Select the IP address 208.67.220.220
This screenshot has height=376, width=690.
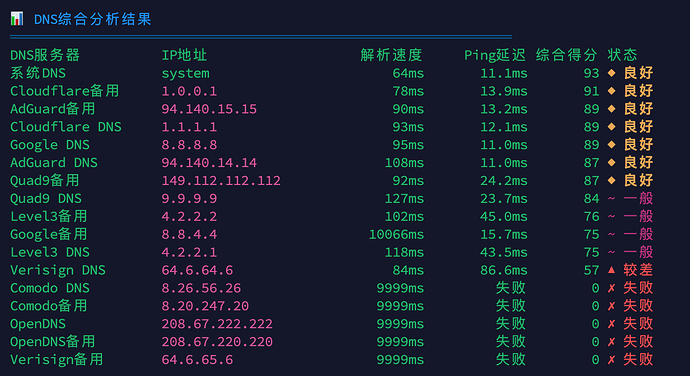point(217,342)
